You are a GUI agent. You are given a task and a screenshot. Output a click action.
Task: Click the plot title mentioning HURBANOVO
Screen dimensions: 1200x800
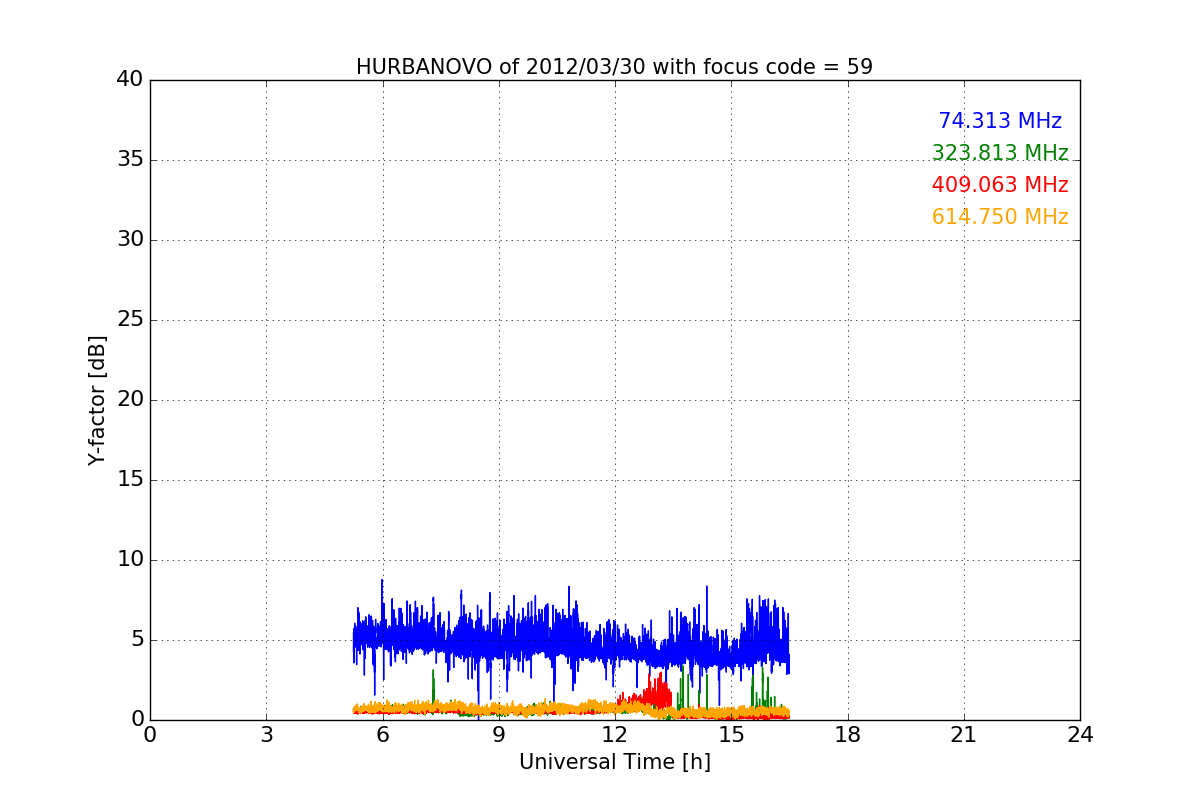(614, 67)
